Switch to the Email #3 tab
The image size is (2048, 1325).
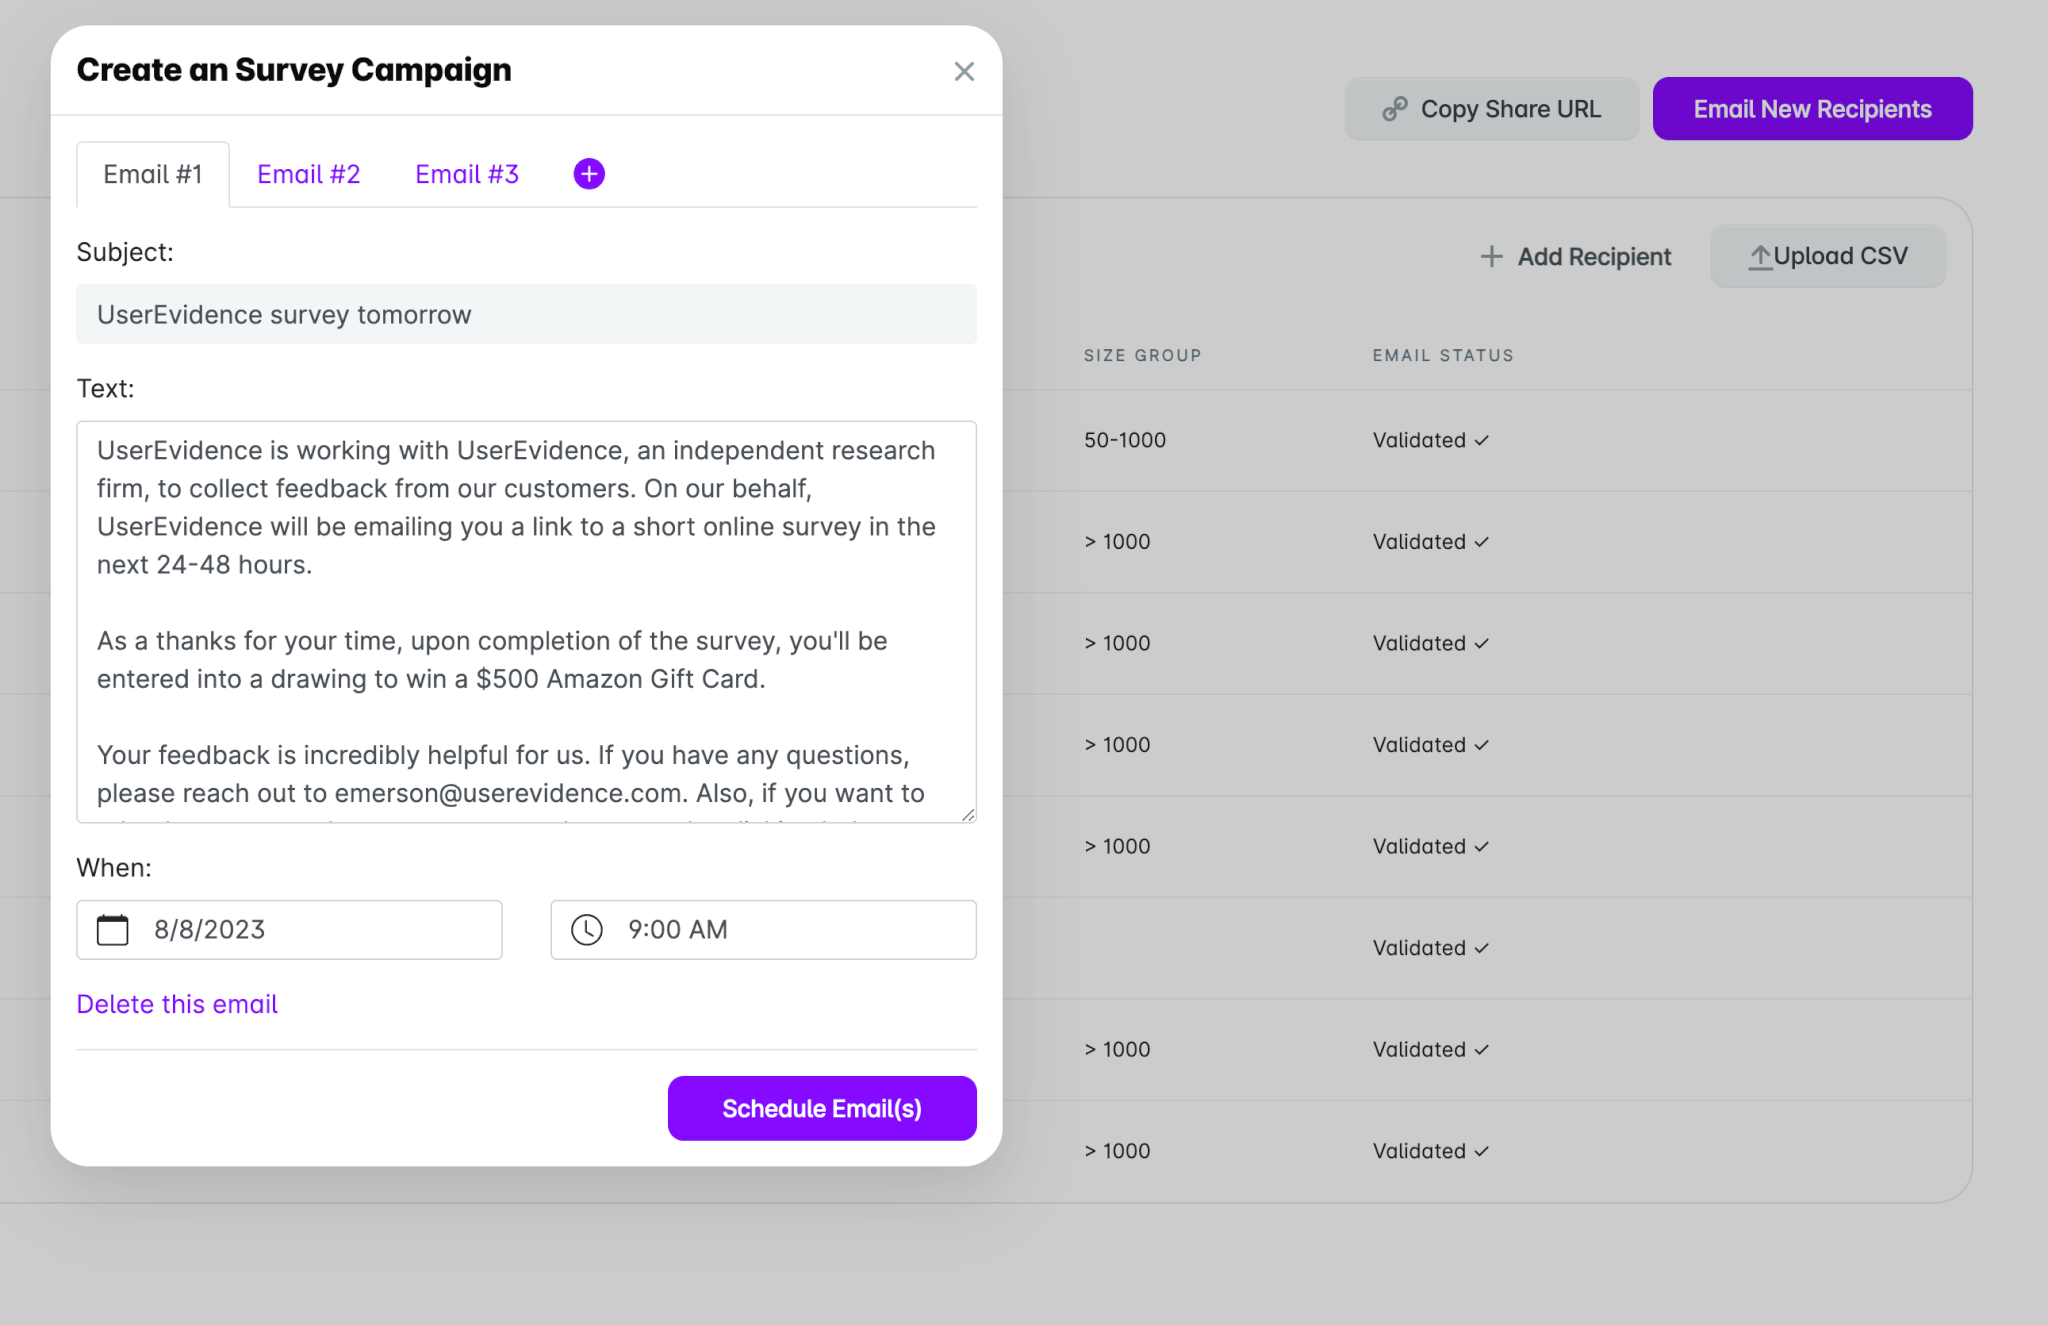coord(467,174)
